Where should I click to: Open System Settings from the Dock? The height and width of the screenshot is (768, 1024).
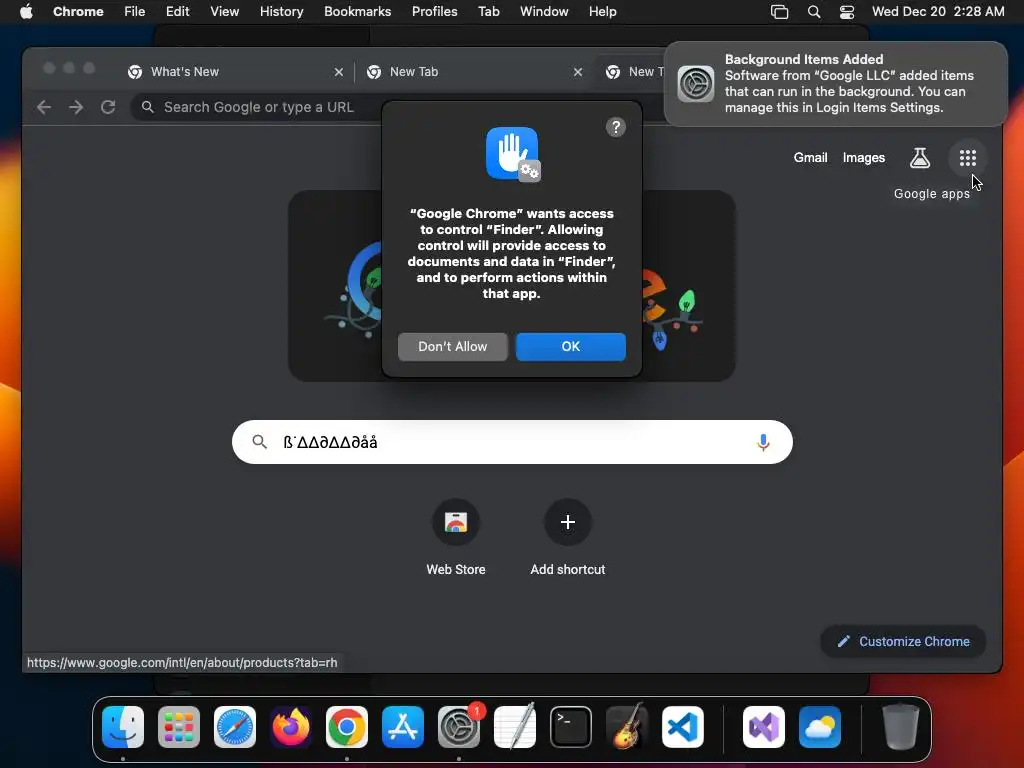tap(459, 727)
